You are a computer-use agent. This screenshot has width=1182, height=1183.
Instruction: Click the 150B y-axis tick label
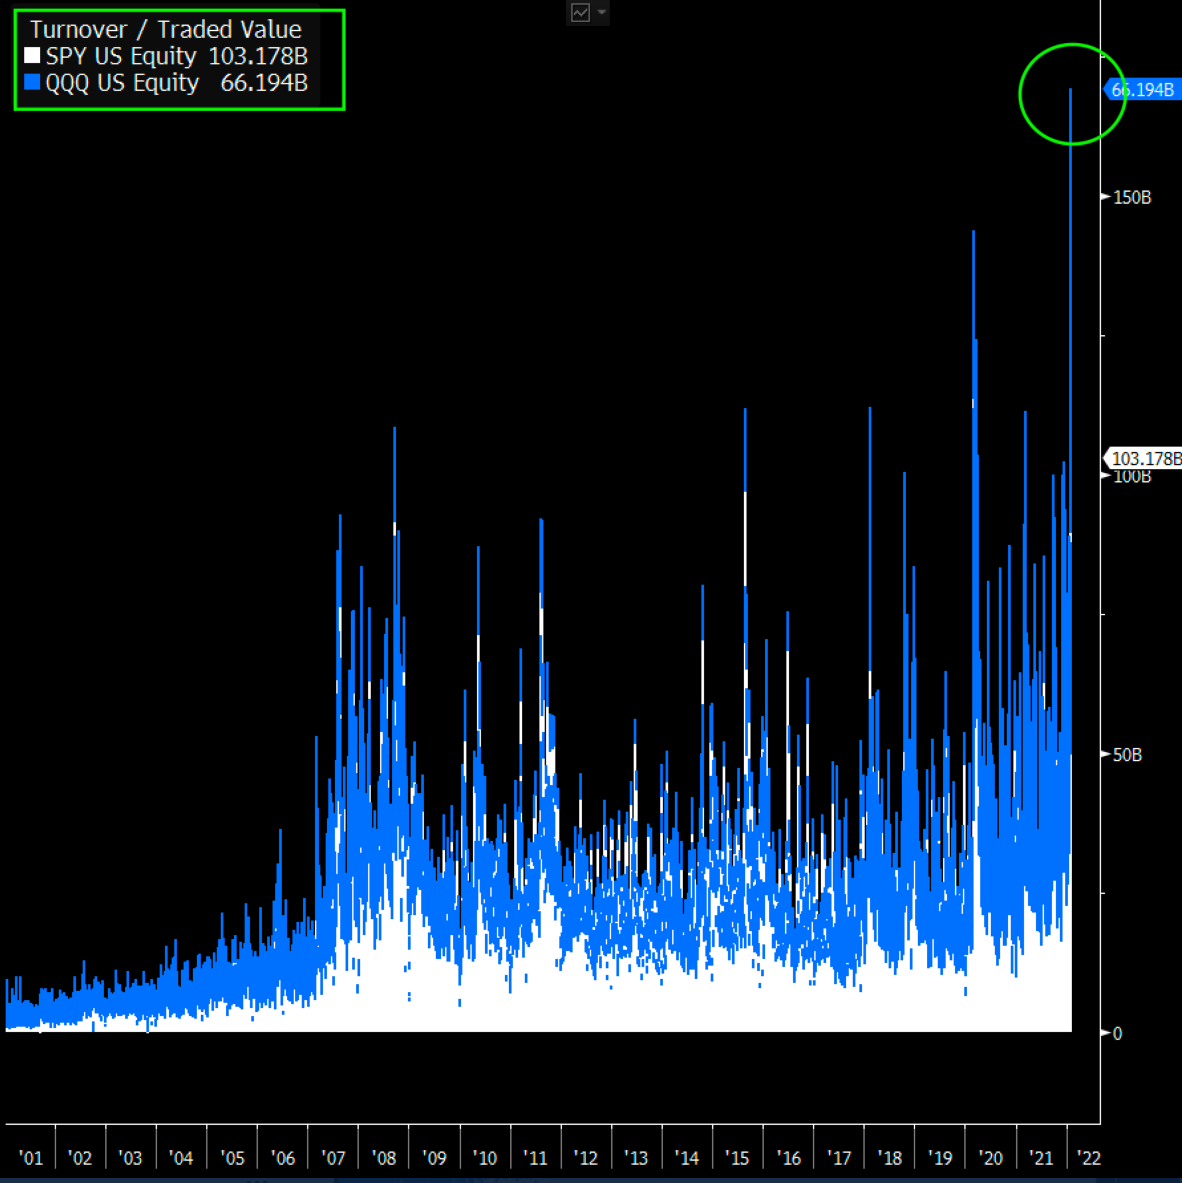pos(1132,198)
